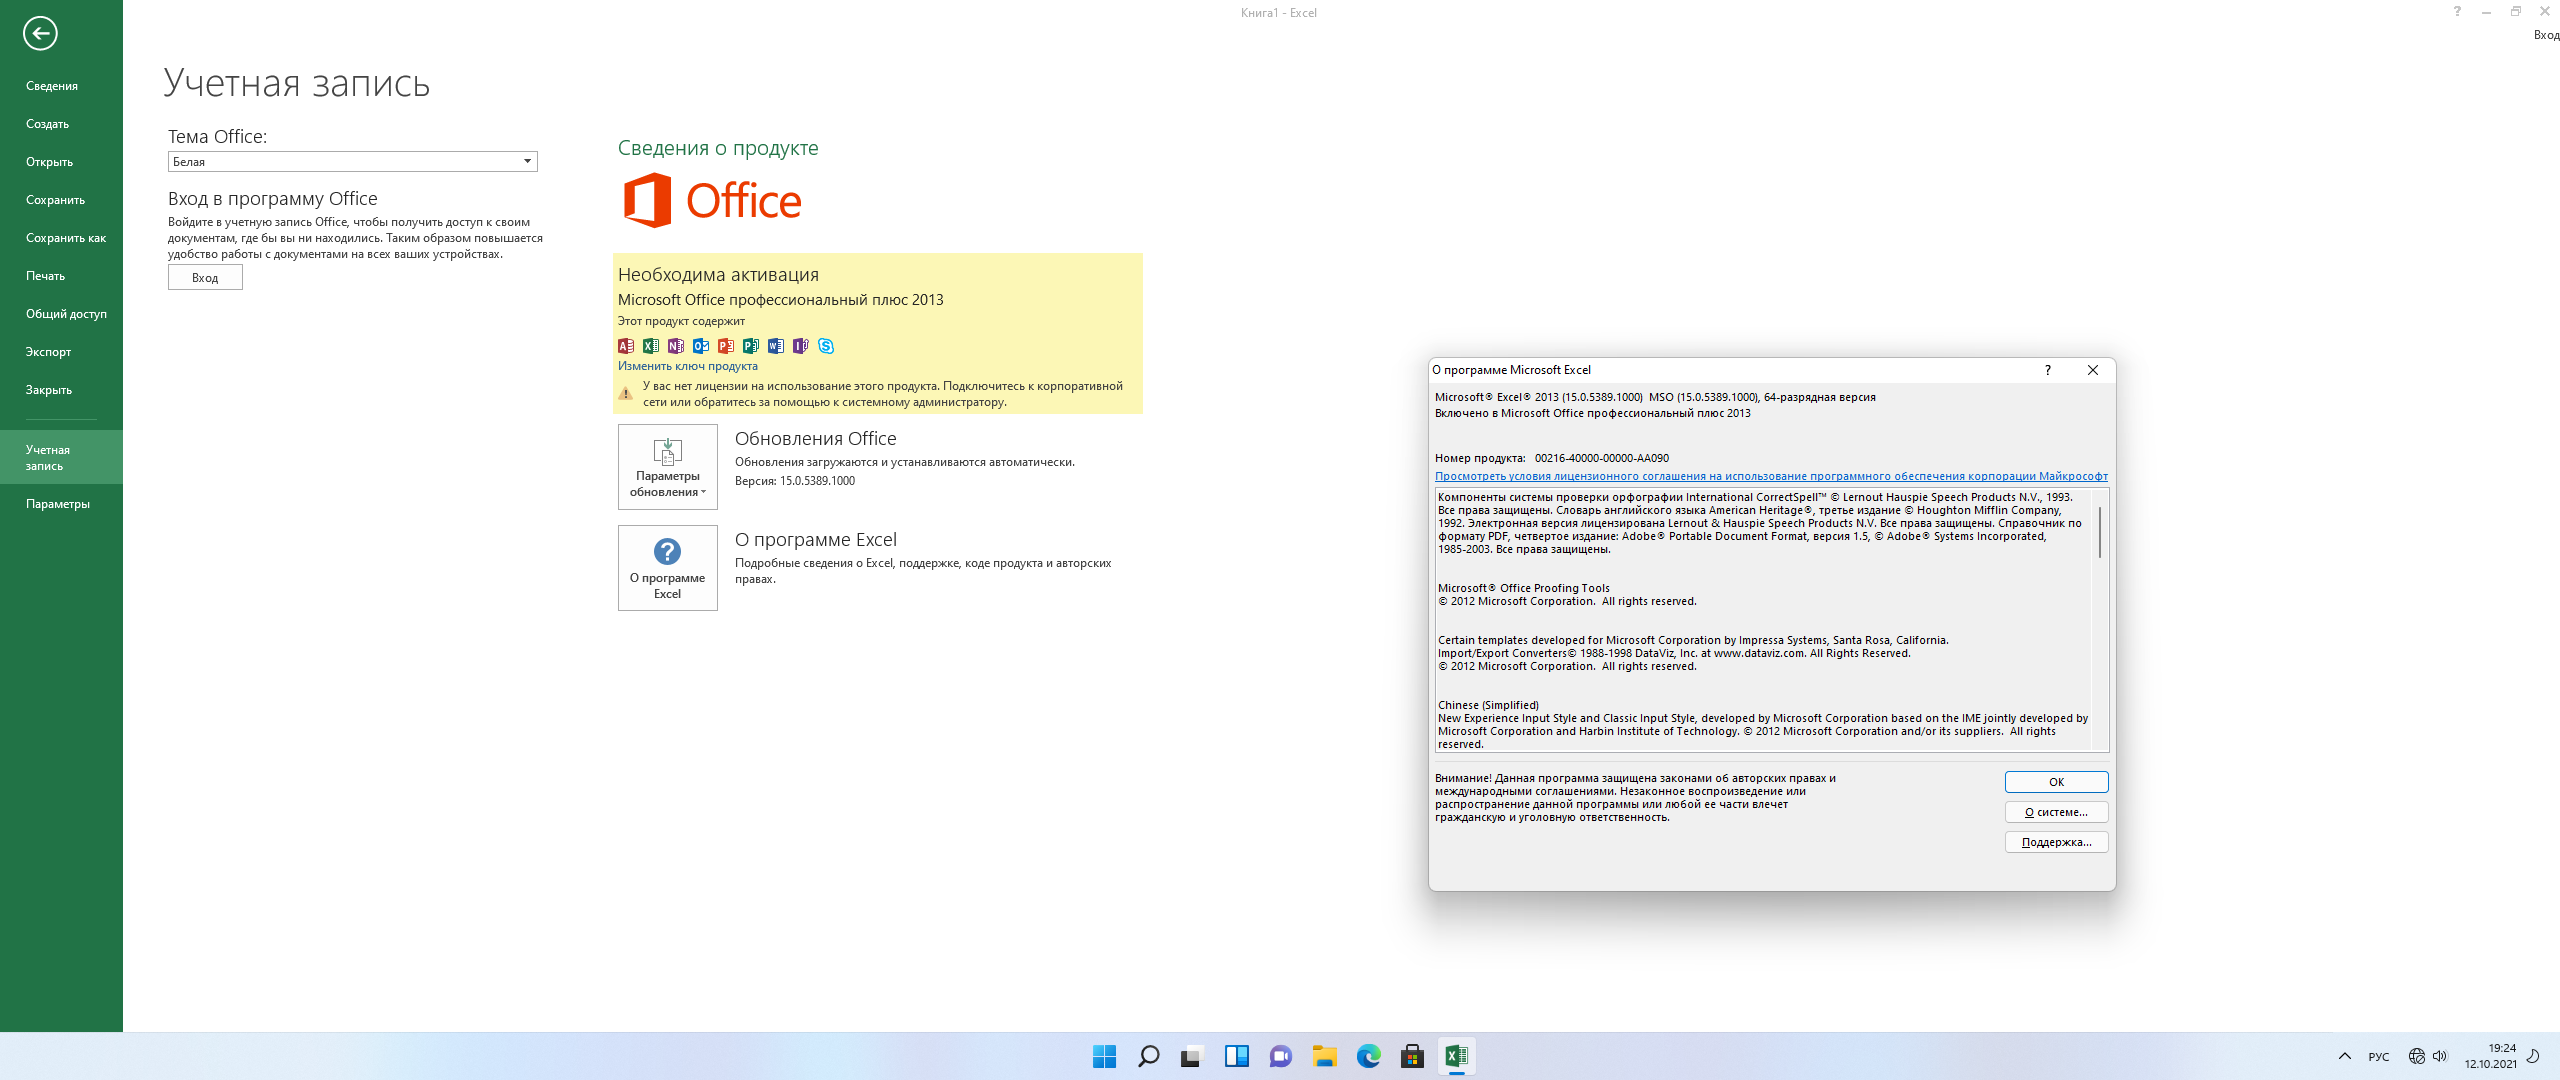Open the Widgets panel from taskbar
Screen dimensions: 2560x1080
tap(1236, 1056)
